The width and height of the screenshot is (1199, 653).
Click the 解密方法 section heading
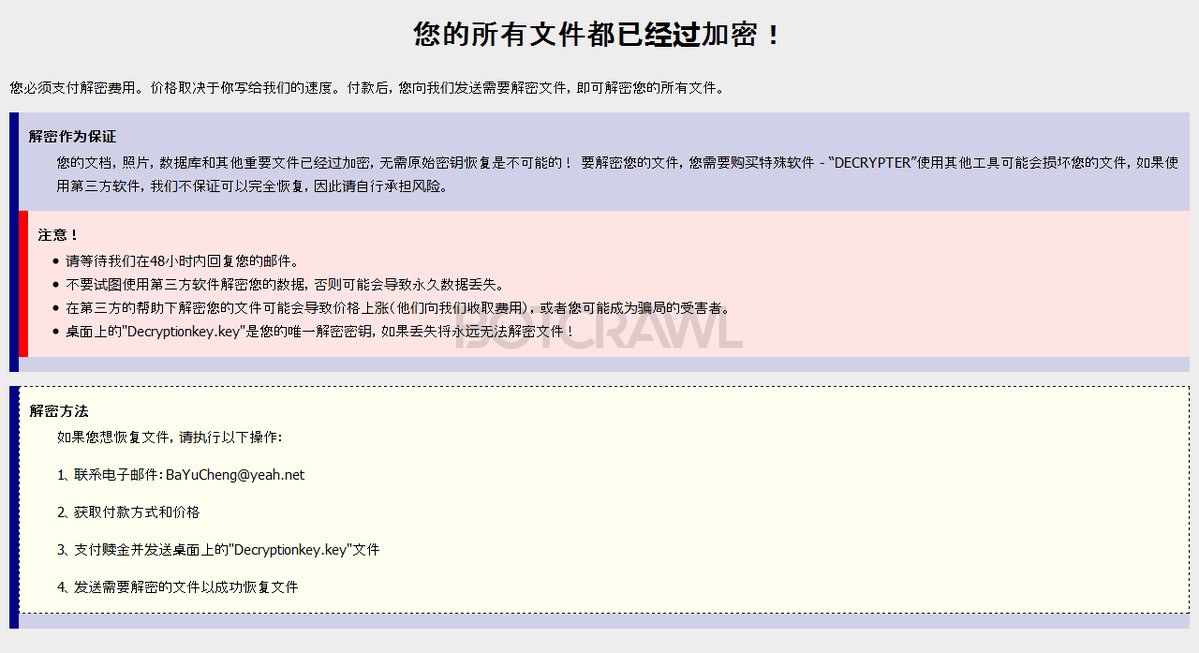pos(59,411)
